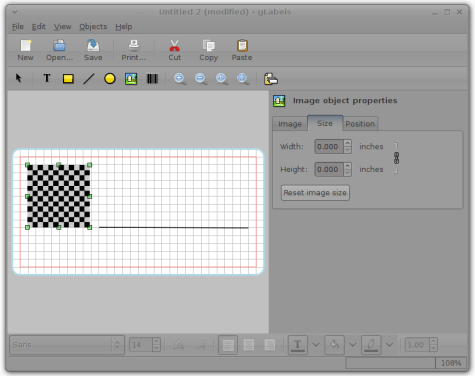Select the checkerboard image object
This screenshot has width=475, height=376.
[58, 196]
